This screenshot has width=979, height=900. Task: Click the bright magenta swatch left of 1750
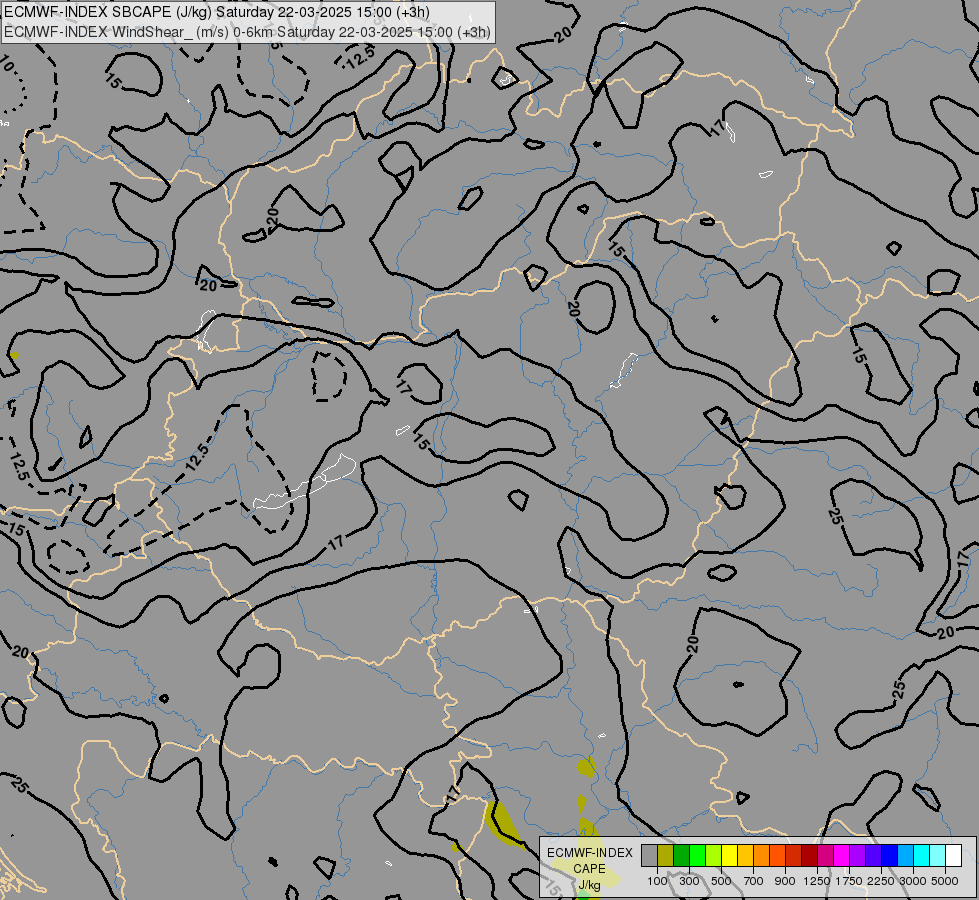[x=842, y=856]
